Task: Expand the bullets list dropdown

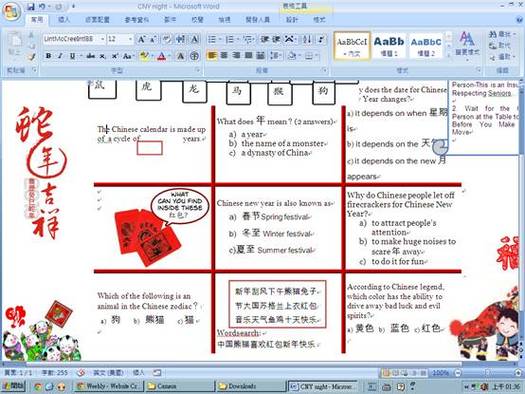Action: tap(220, 40)
